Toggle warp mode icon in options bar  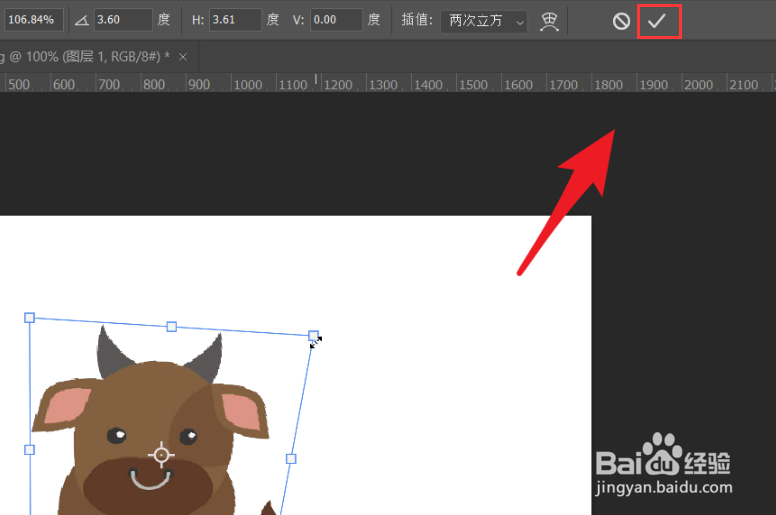pyautogui.click(x=549, y=21)
